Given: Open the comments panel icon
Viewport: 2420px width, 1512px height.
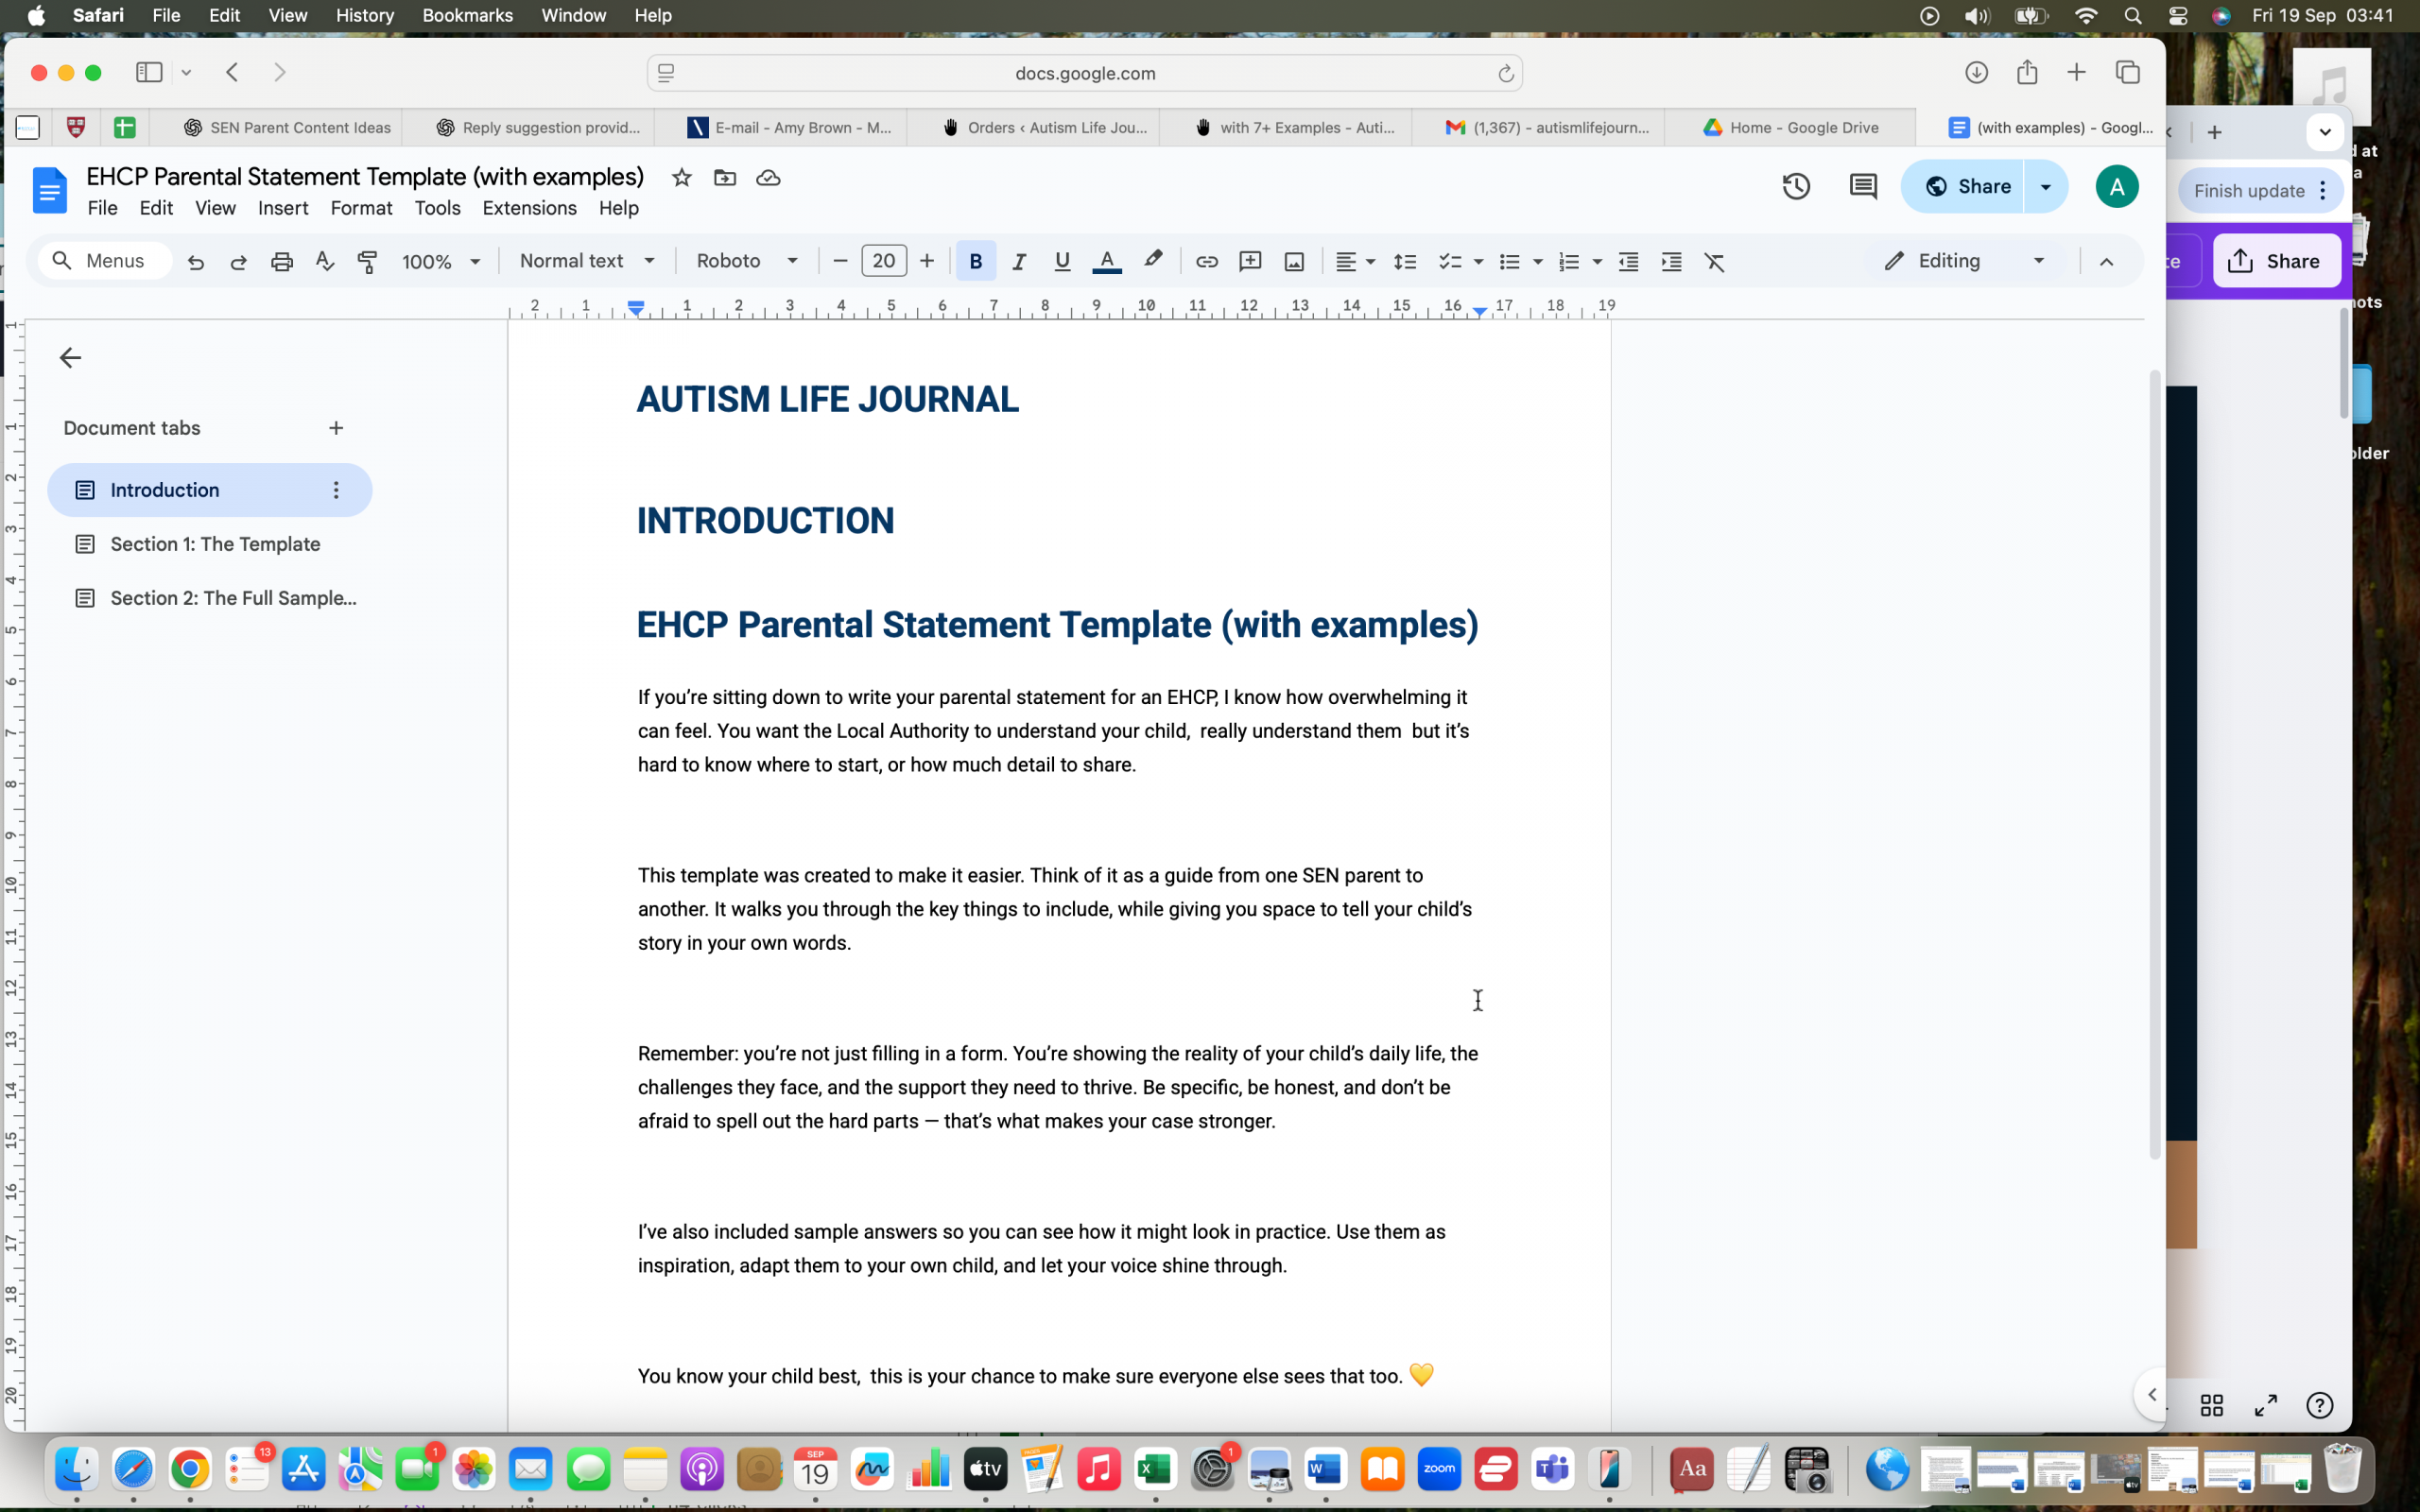Looking at the screenshot, I should [1862, 186].
